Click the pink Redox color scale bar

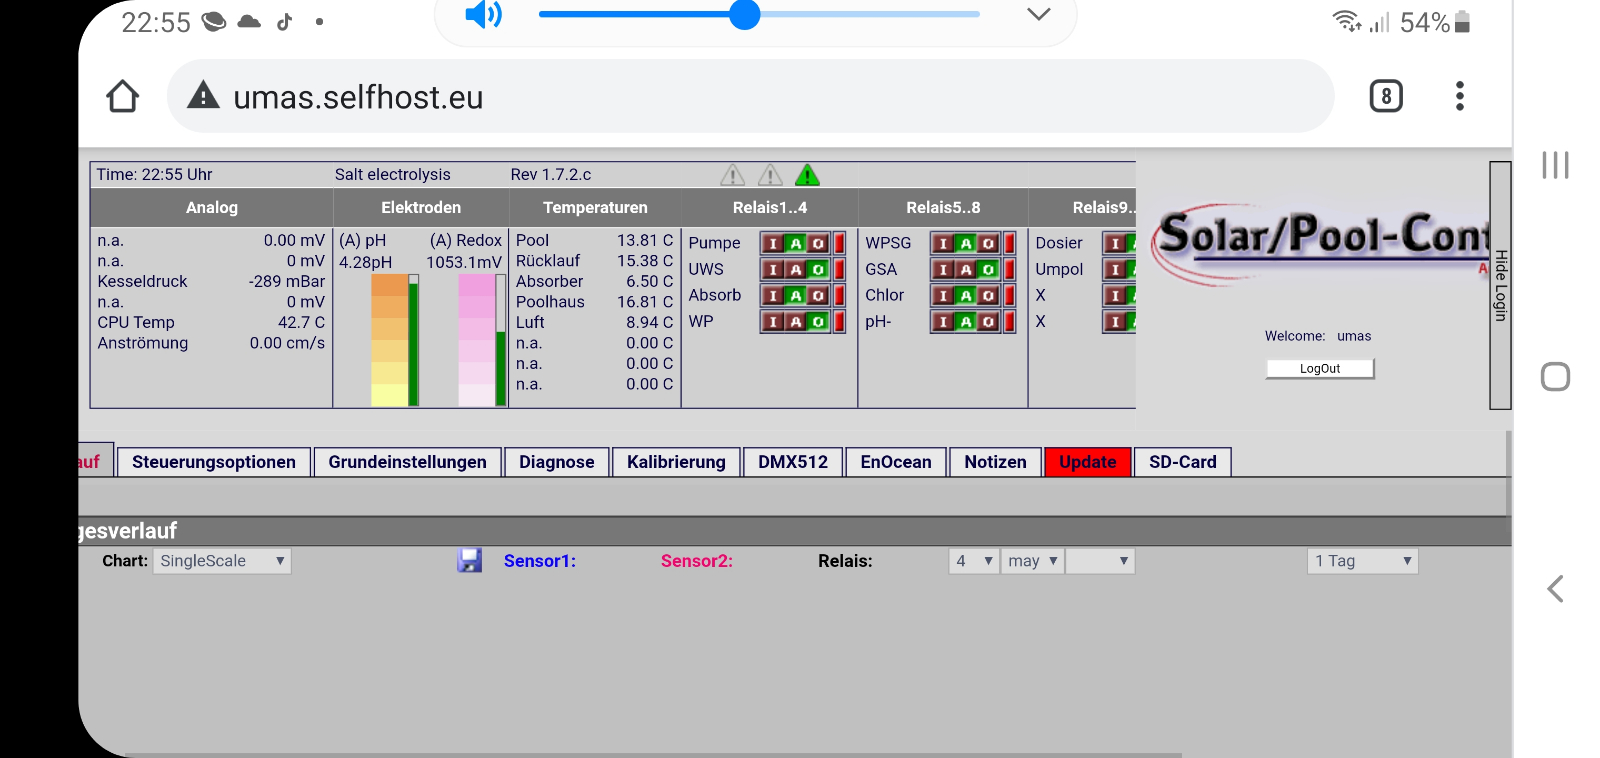[x=477, y=340]
